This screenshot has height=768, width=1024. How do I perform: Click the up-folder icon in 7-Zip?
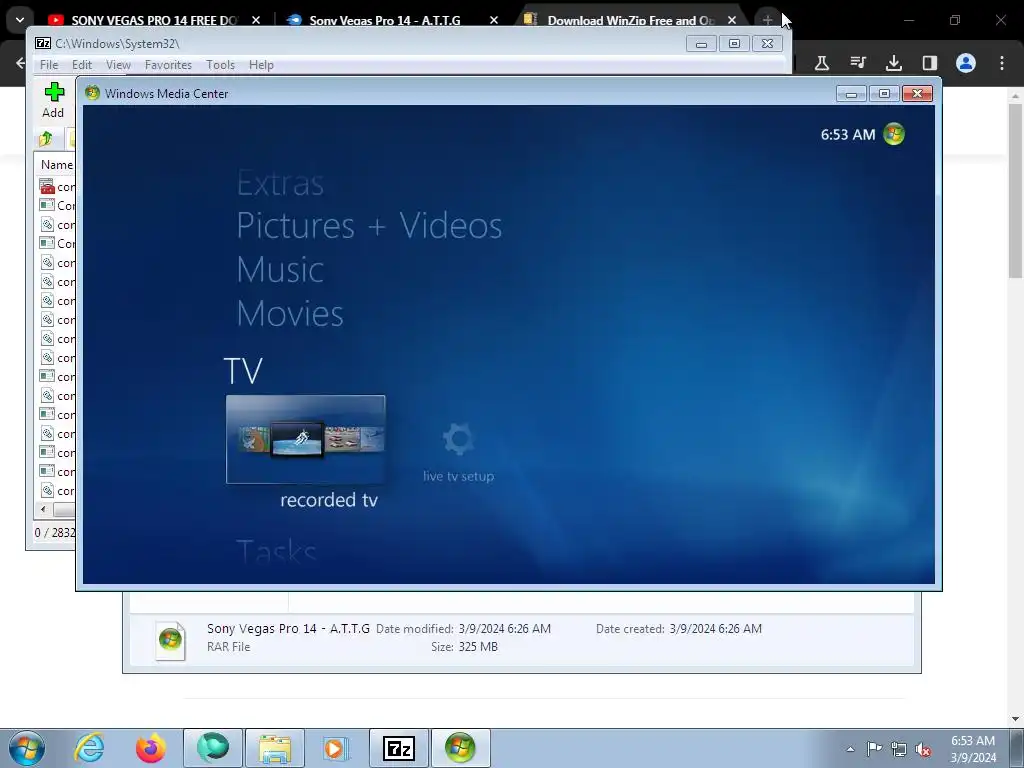(46, 138)
